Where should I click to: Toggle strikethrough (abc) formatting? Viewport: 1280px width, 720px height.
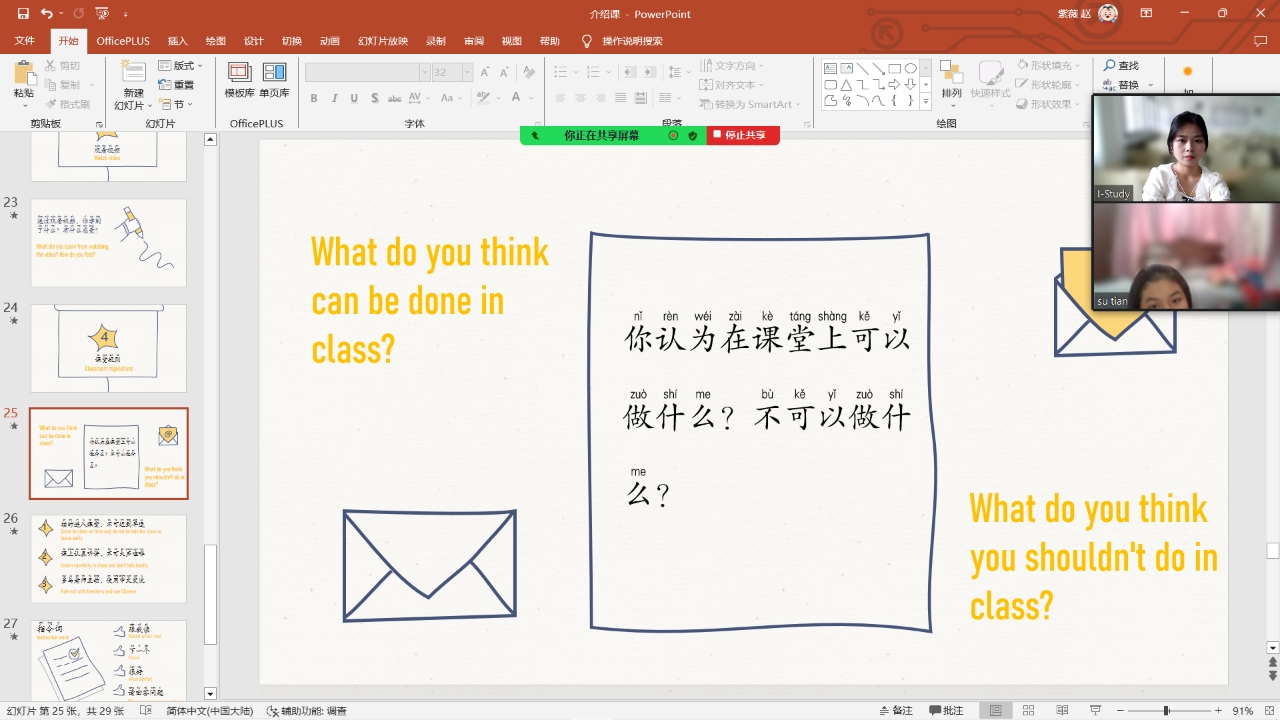pos(396,98)
